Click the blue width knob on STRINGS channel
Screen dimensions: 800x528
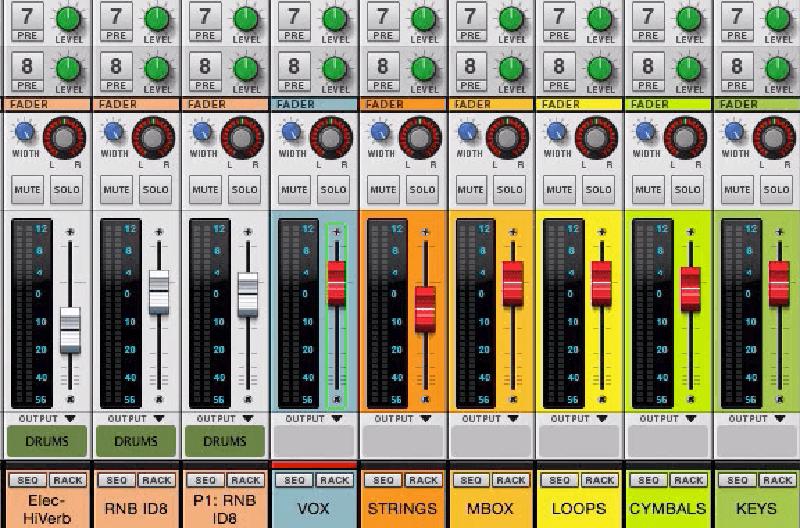(x=380, y=132)
